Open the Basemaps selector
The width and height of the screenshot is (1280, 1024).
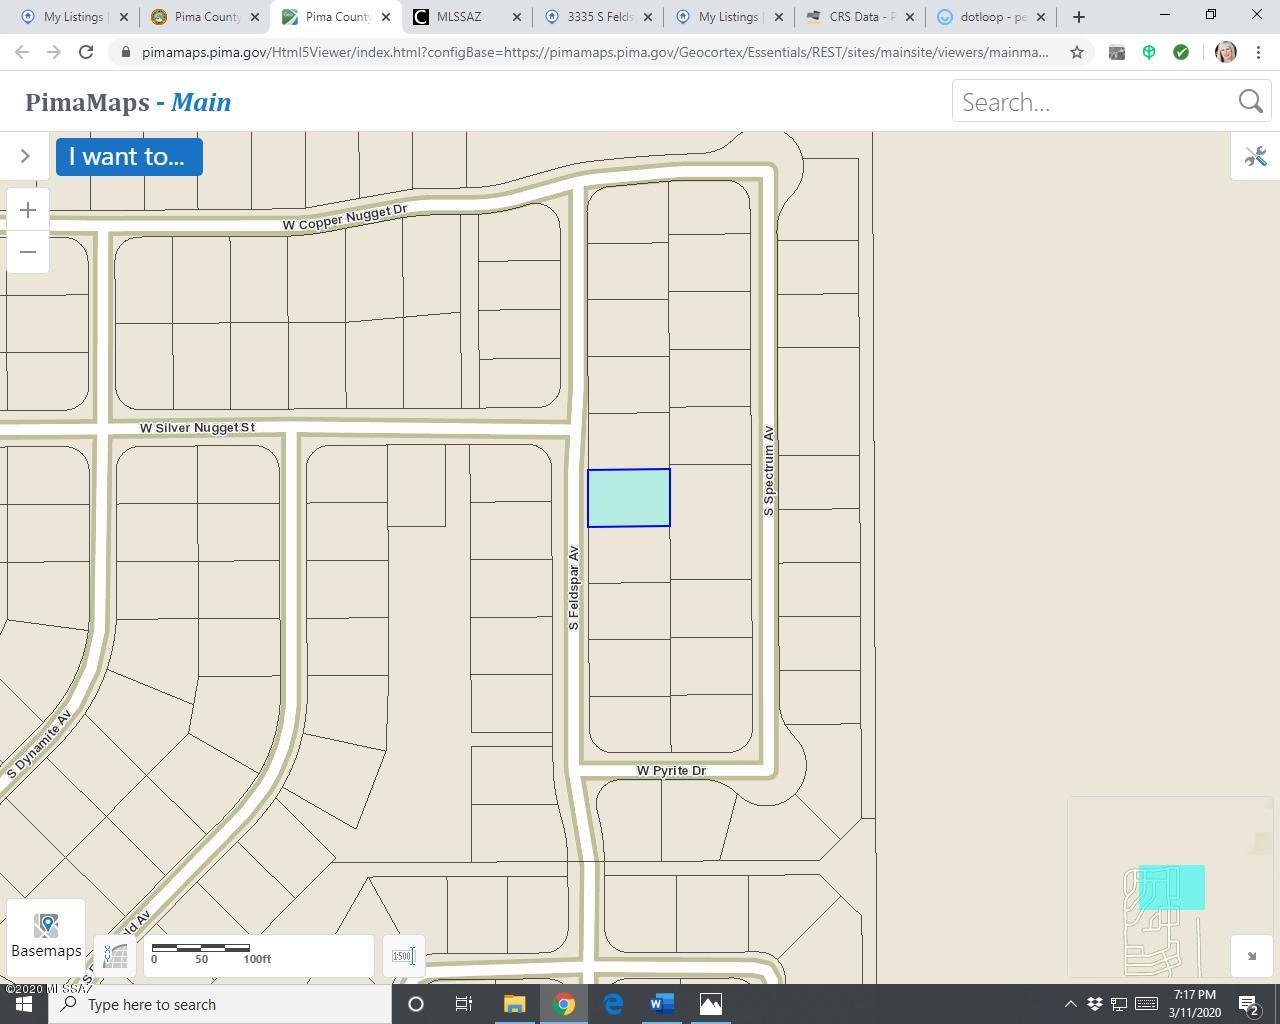click(x=46, y=936)
